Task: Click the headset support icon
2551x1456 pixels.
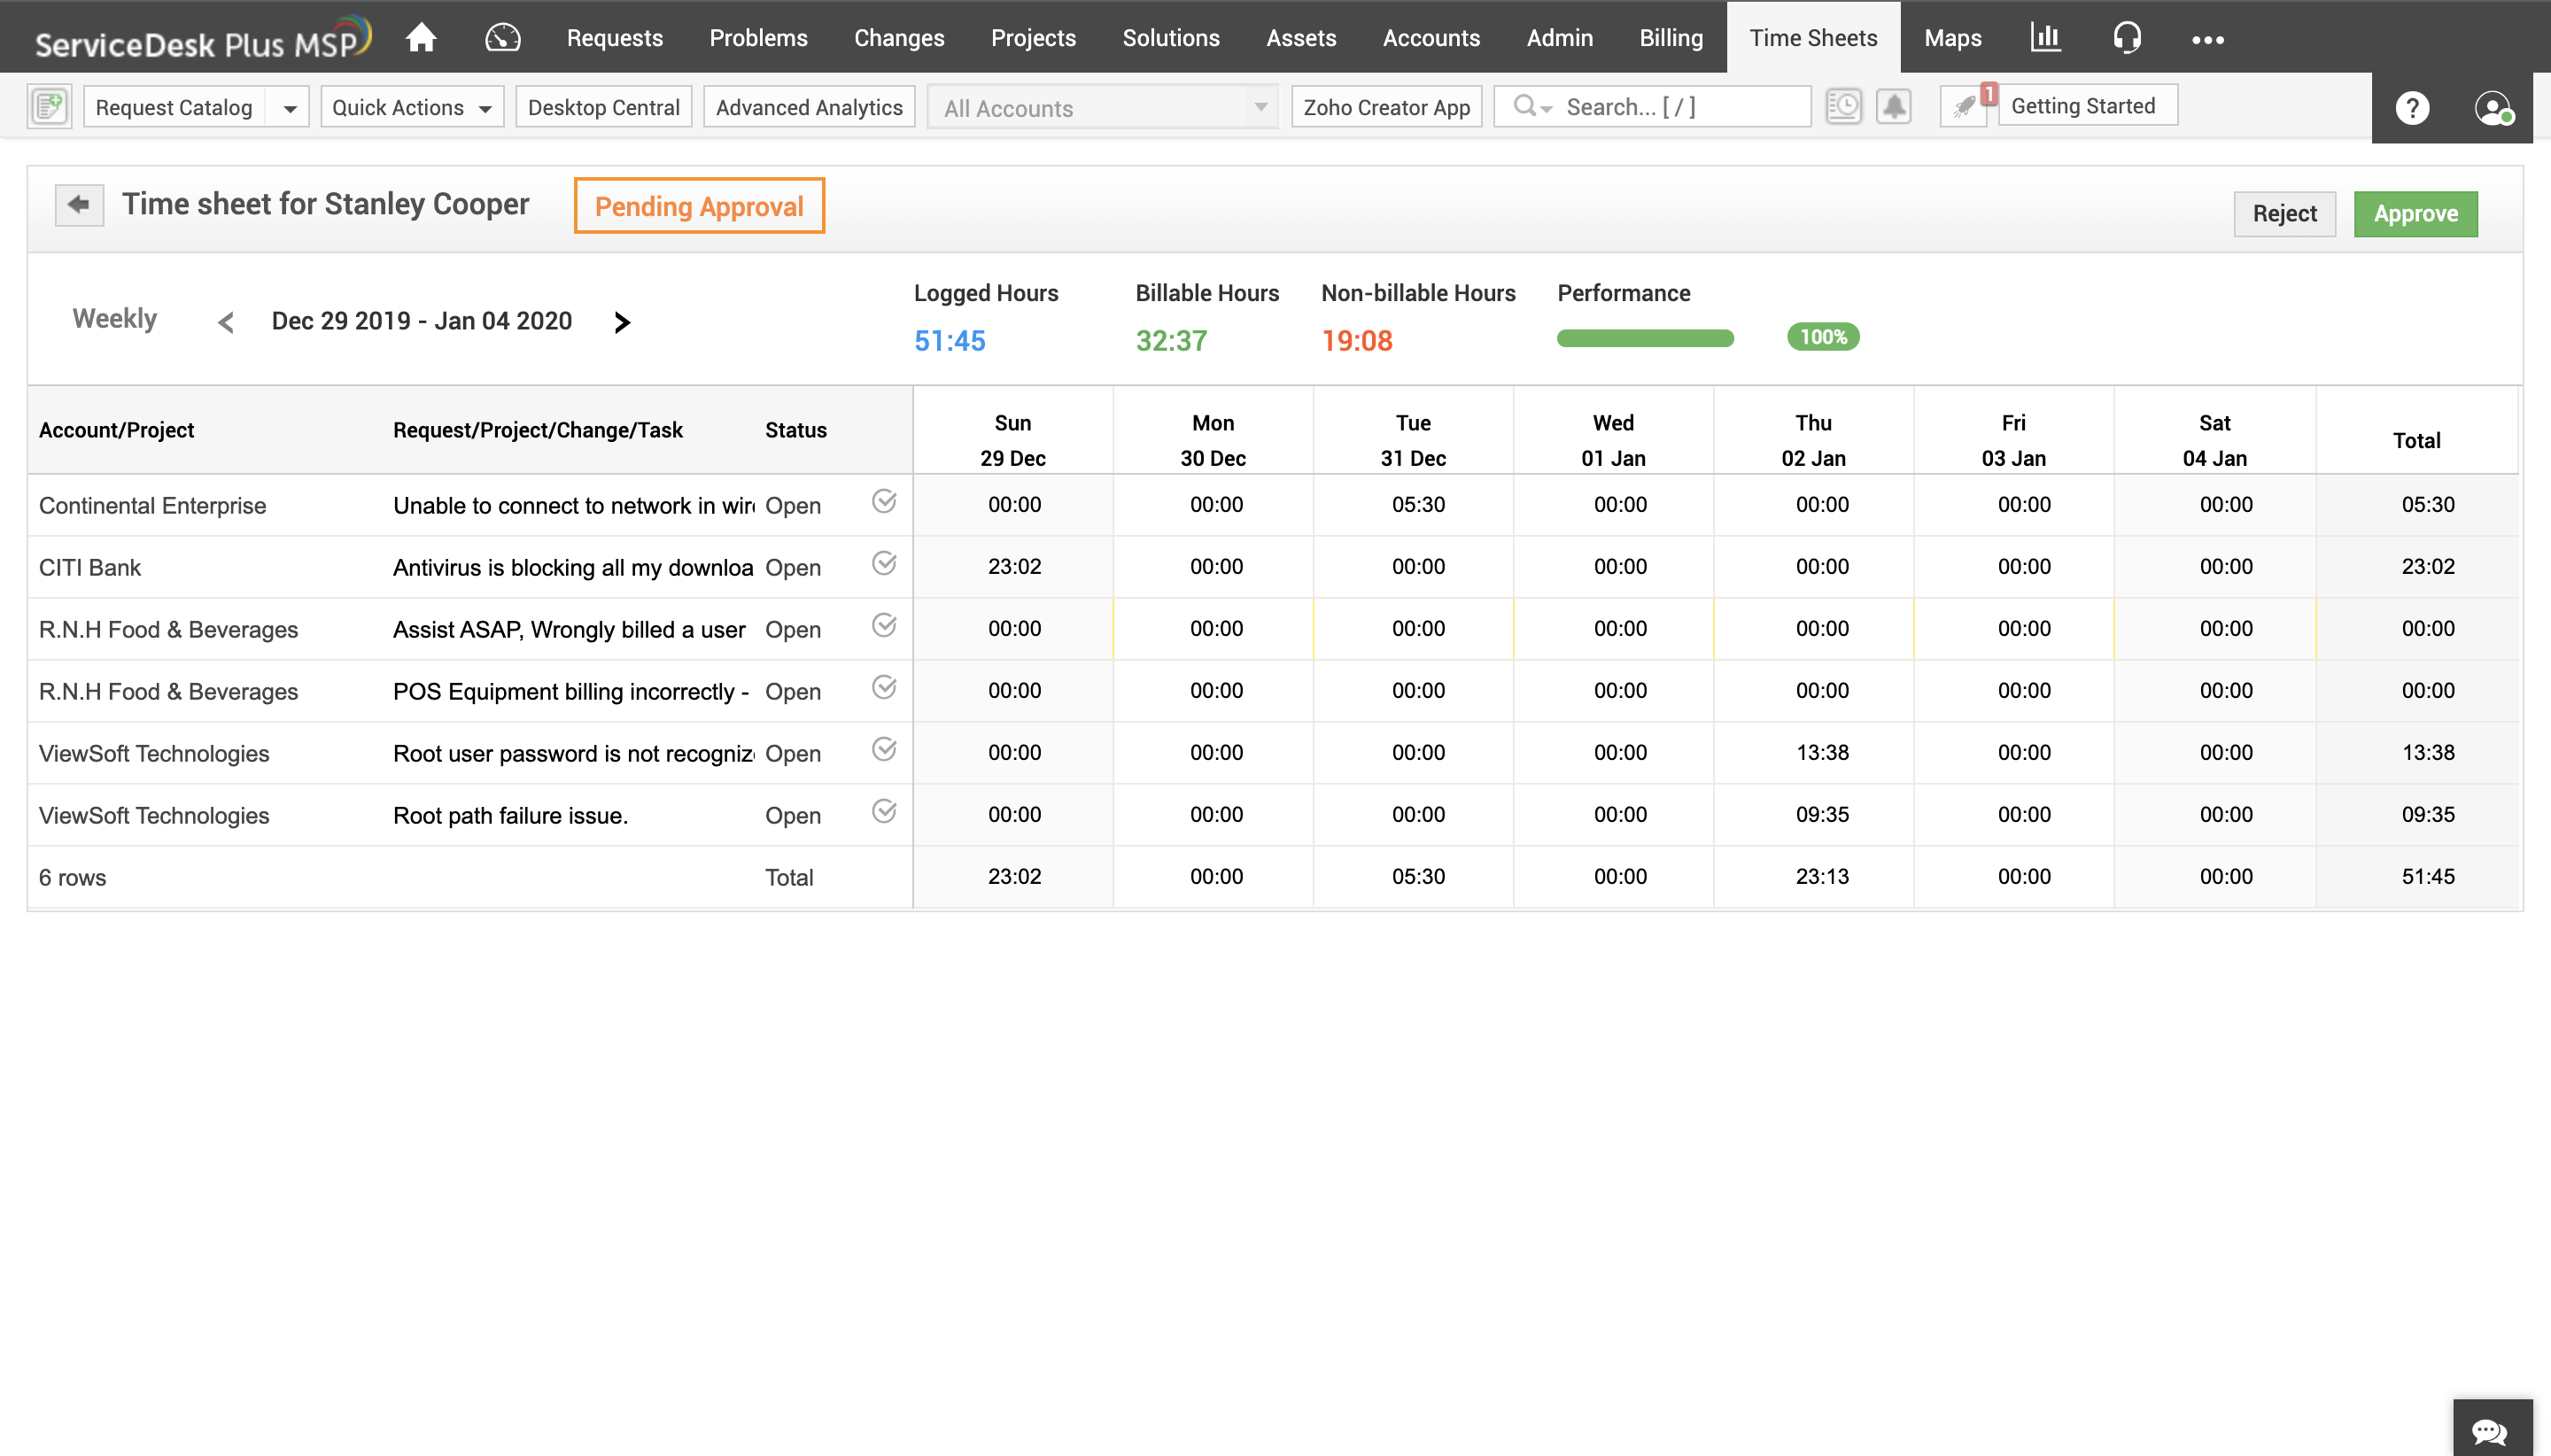Action: click(x=2126, y=37)
